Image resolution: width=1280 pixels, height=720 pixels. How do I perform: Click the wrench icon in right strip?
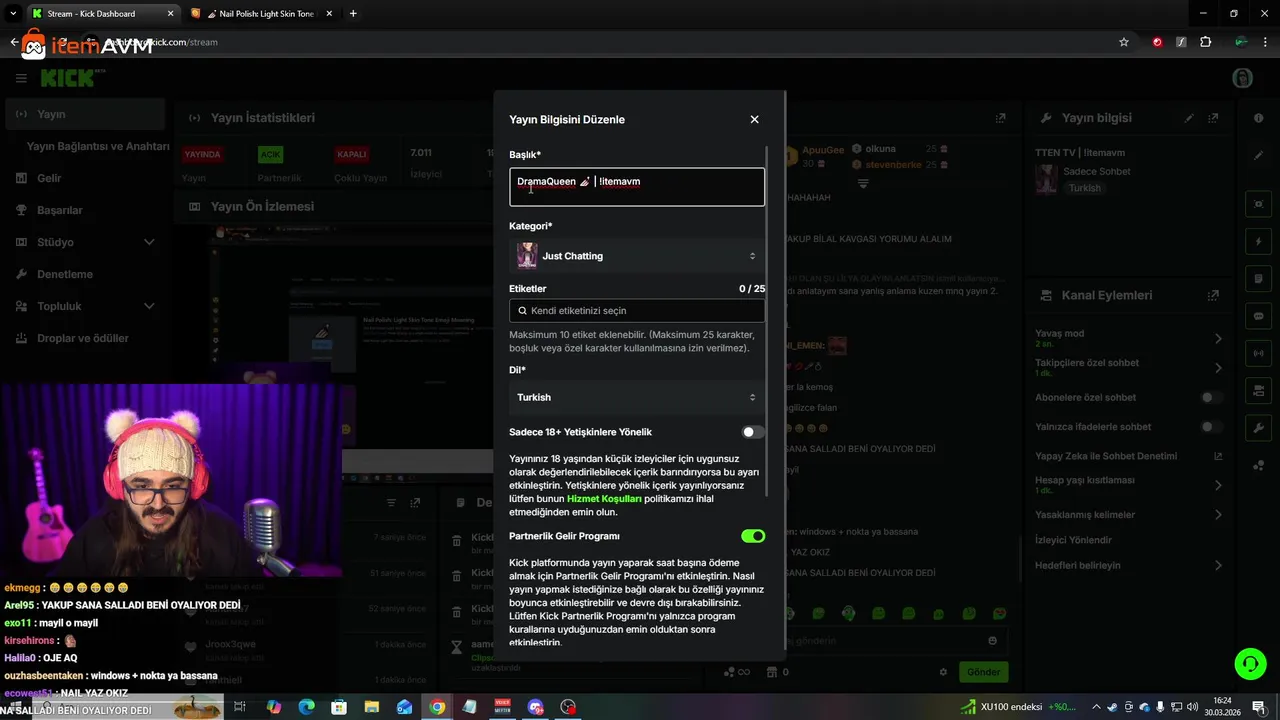pos(1258,428)
